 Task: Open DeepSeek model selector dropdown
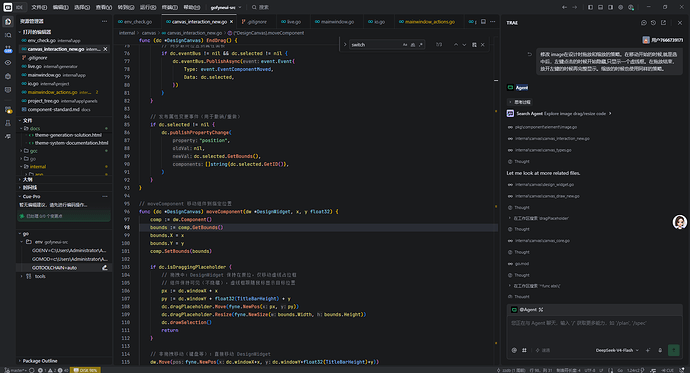point(617,351)
